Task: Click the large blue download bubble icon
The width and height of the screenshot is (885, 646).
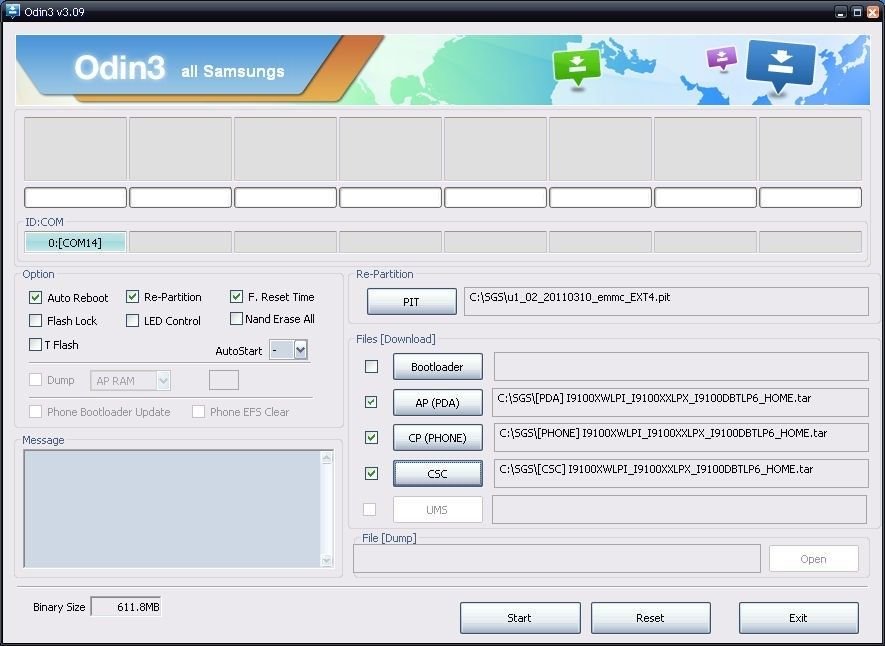Action: [x=781, y=66]
